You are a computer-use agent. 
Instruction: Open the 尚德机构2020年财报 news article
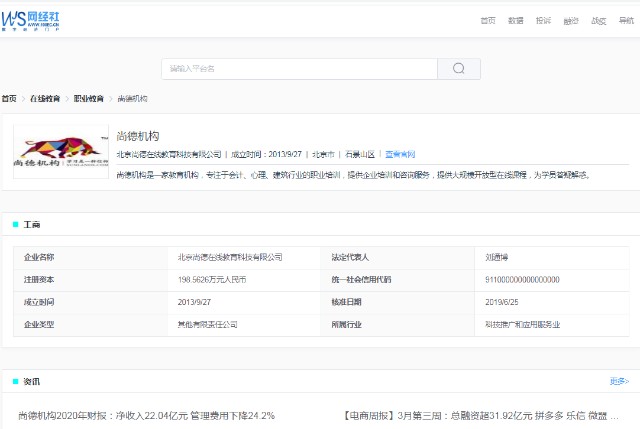(x=147, y=416)
